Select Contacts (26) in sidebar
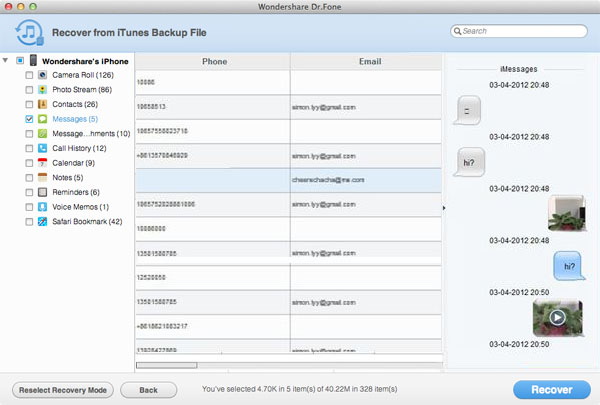Screen dimensions: 600x405 click(x=75, y=104)
